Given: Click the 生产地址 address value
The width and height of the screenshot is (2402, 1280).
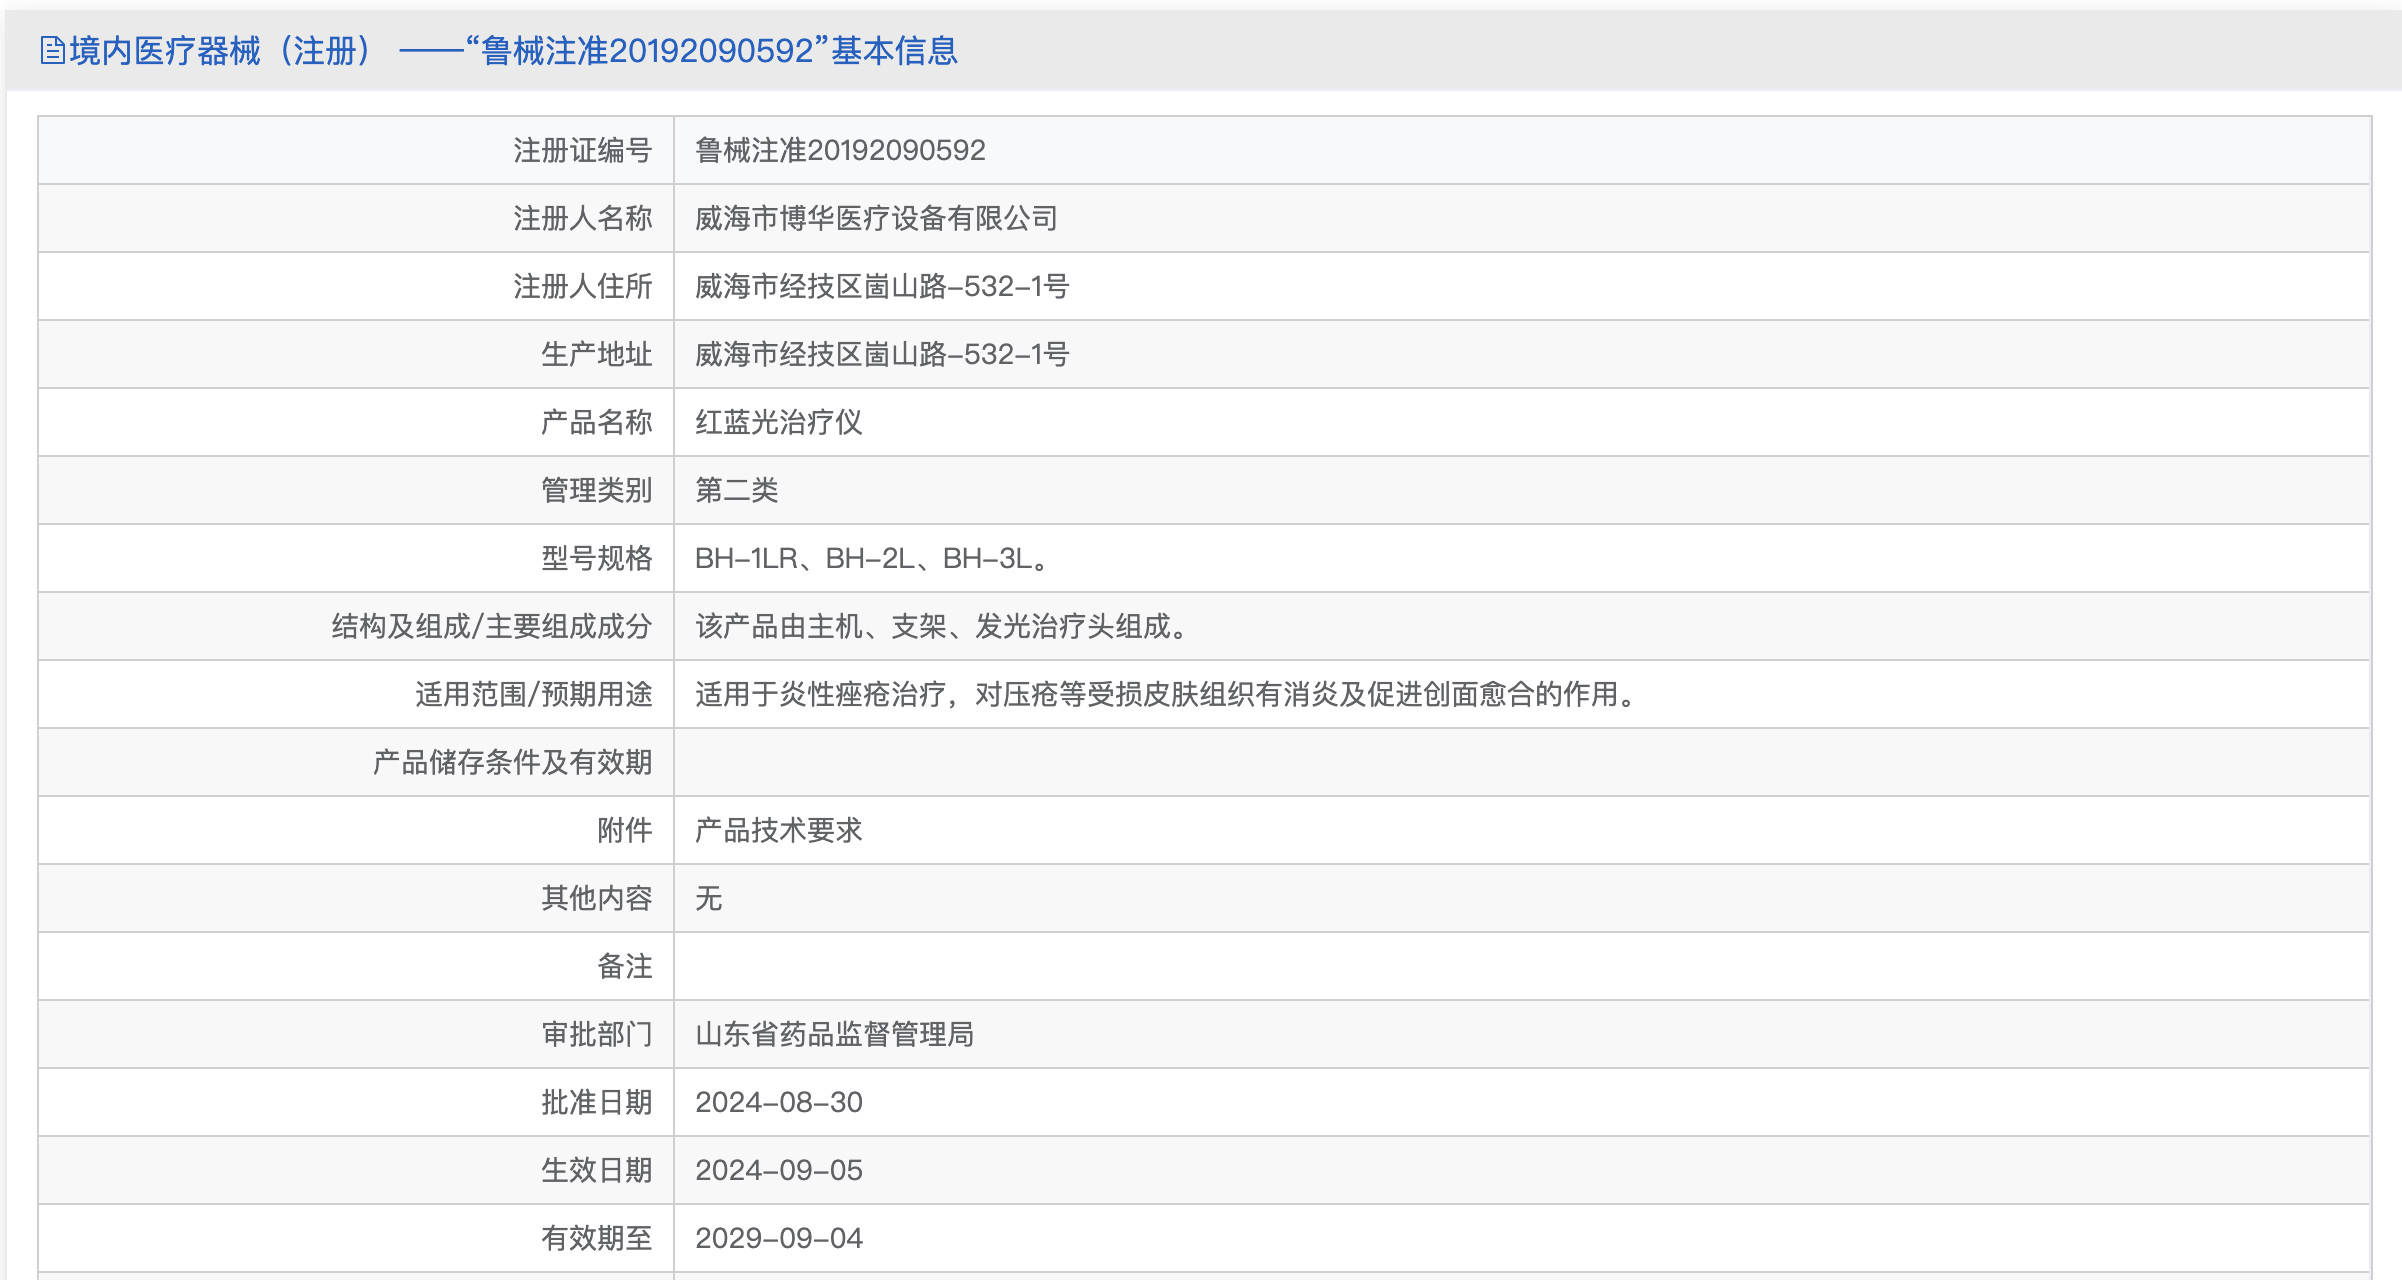Looking at the screenshot, I should (x=881, y=354).
